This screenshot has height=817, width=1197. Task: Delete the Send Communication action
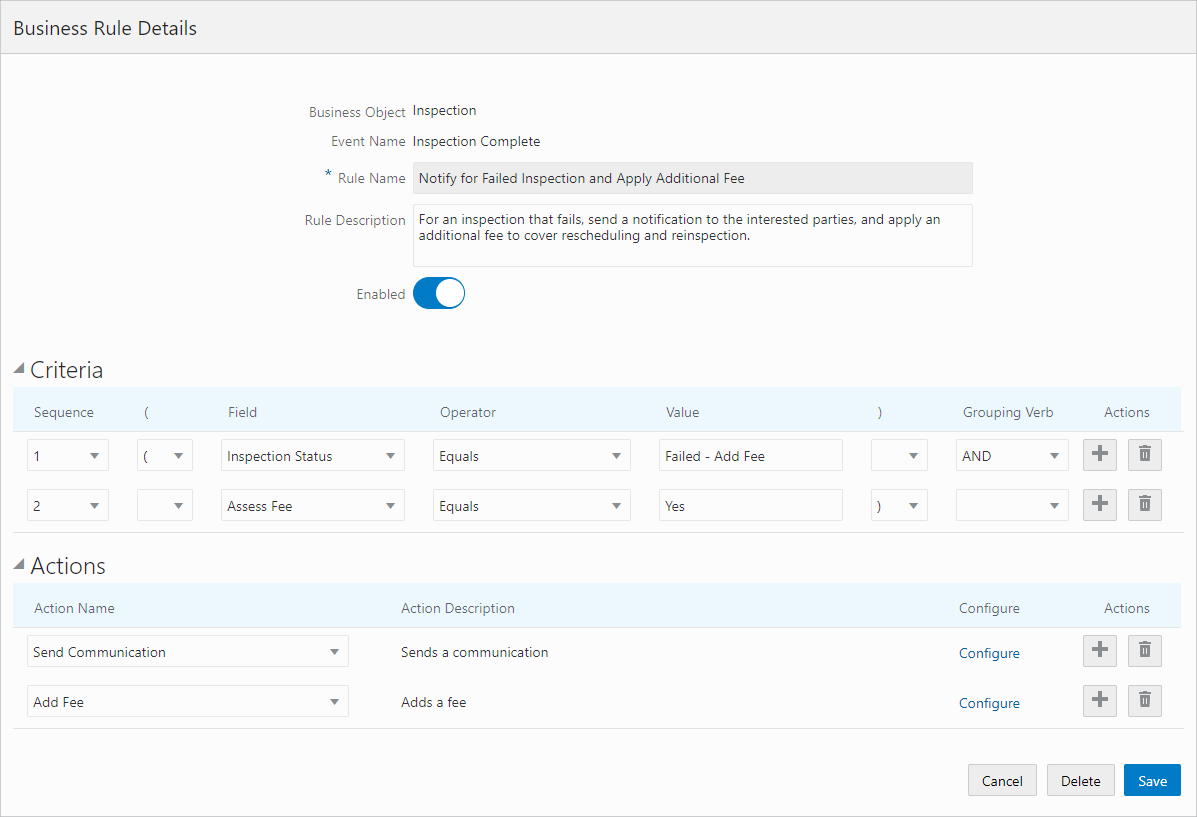point(1144,650)
